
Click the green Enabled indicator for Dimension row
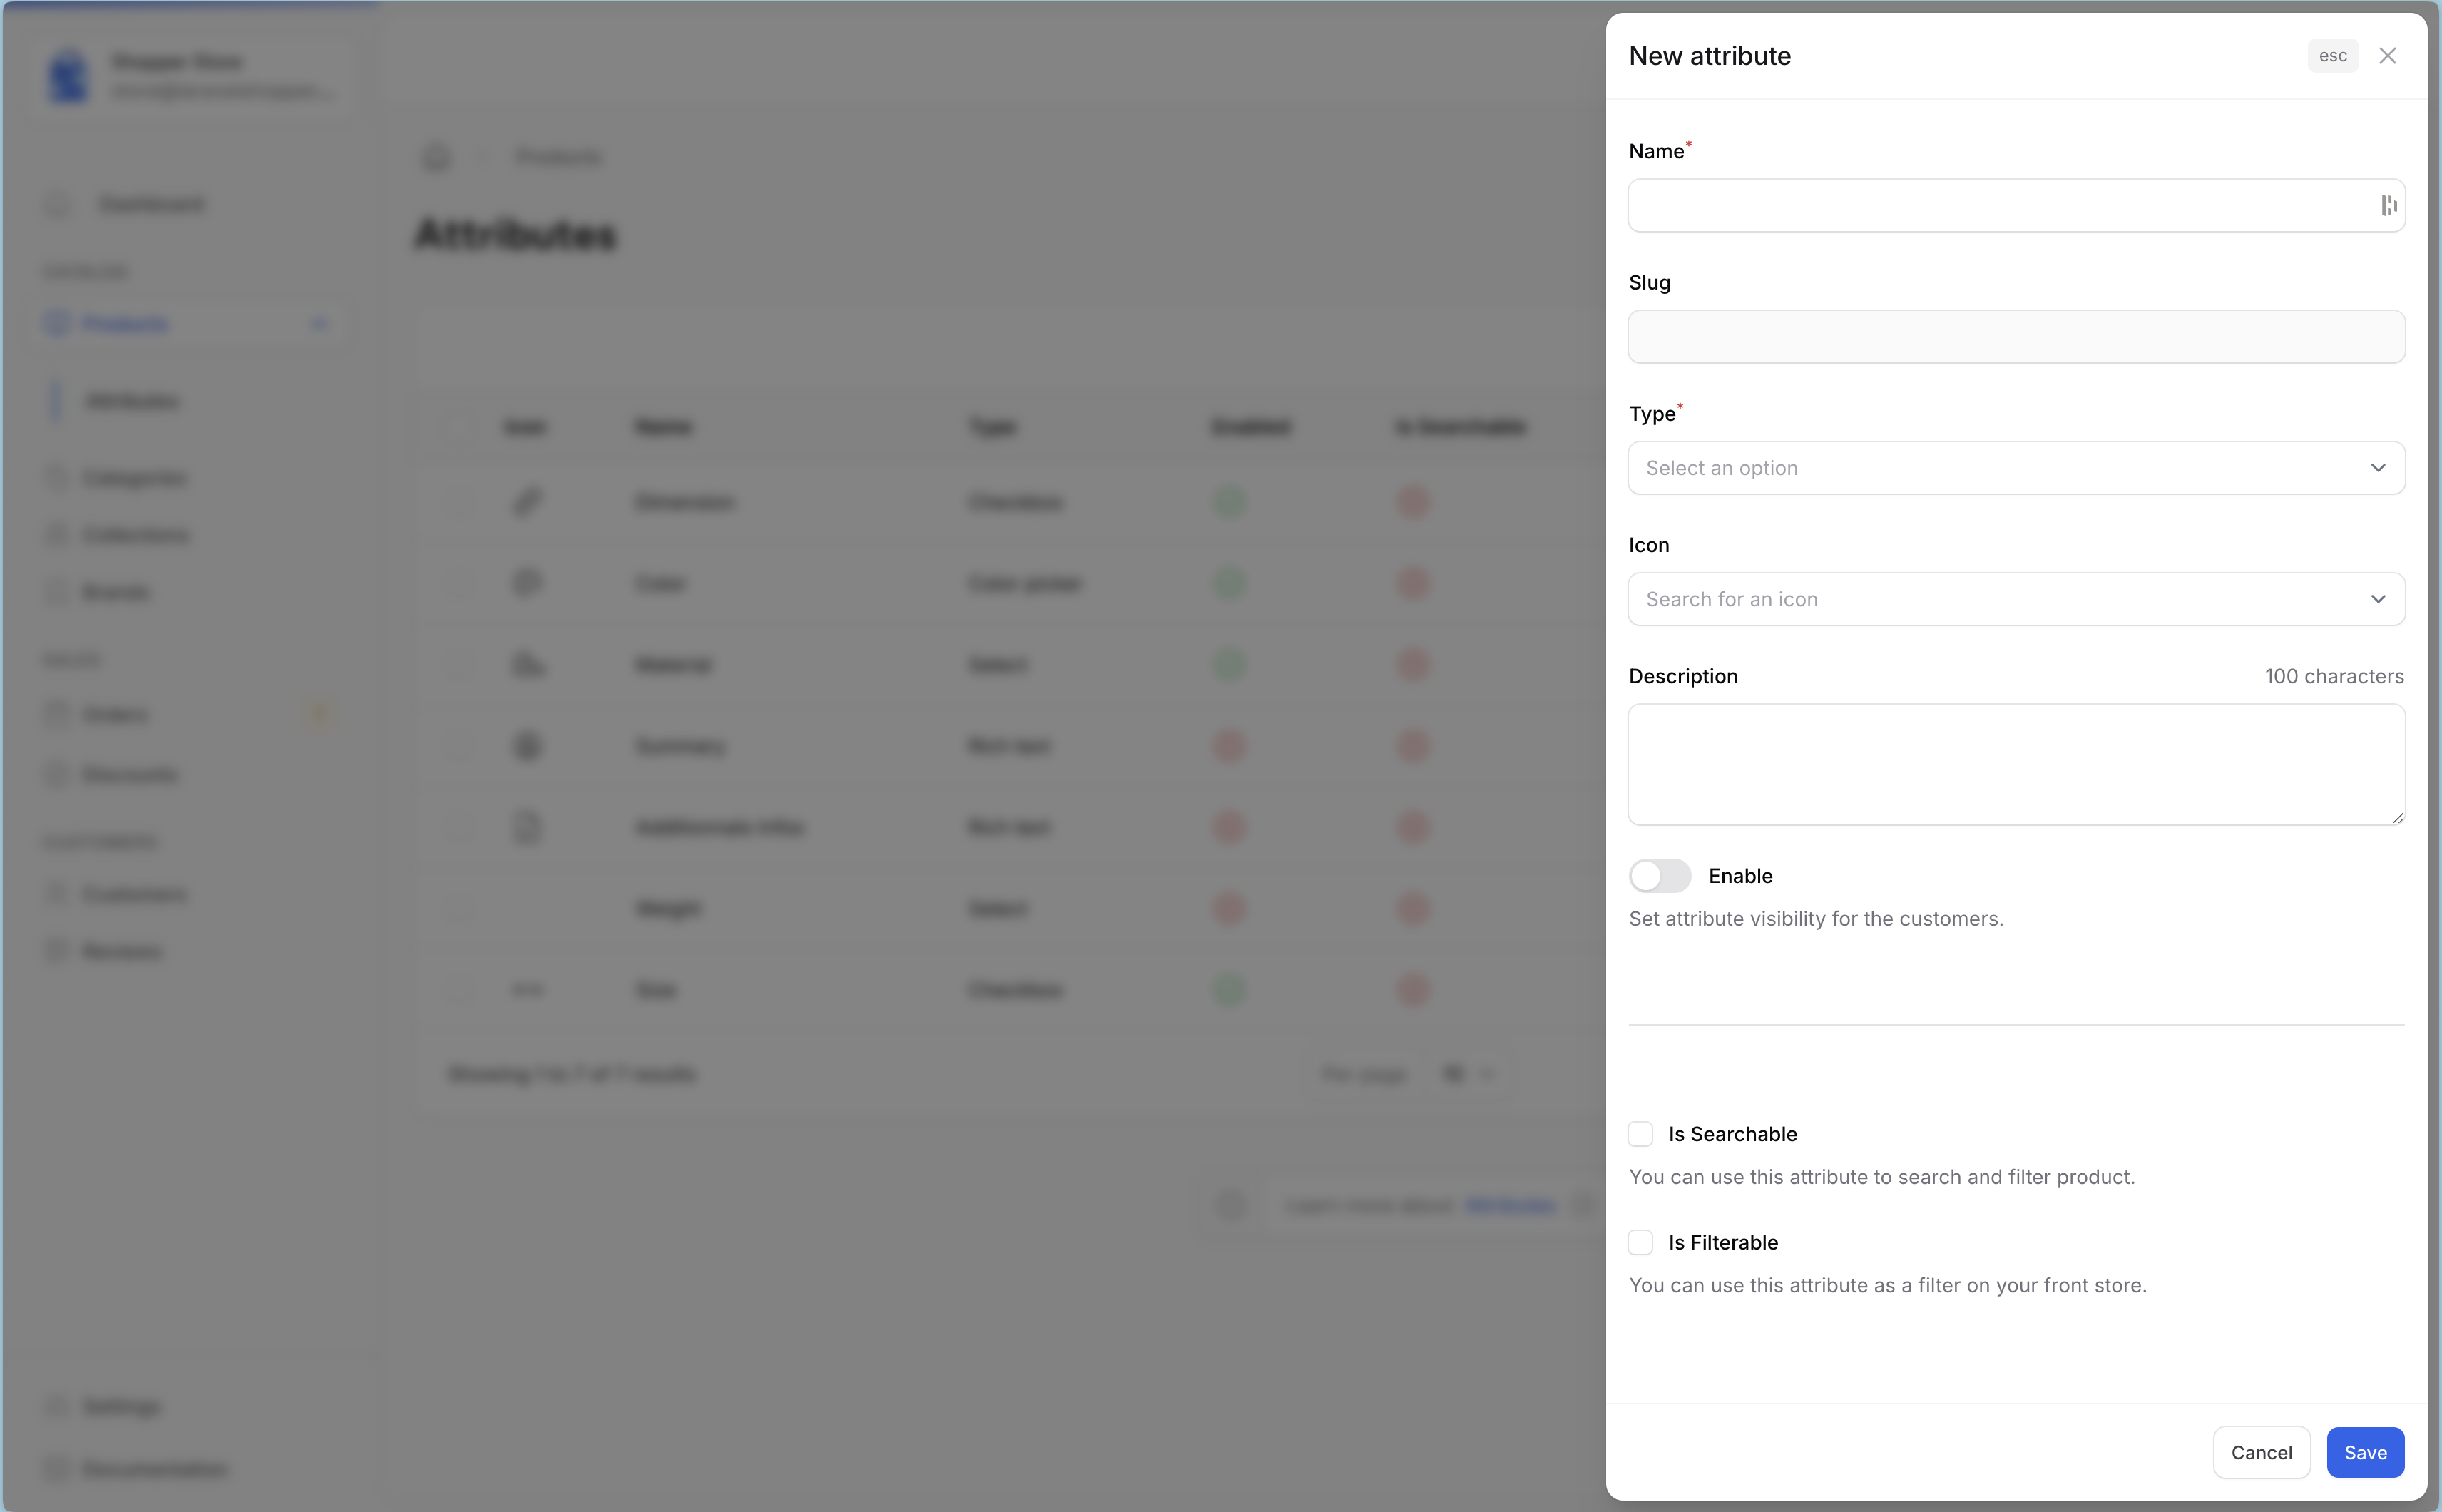pyautogui.click(x=1228, y=502)
